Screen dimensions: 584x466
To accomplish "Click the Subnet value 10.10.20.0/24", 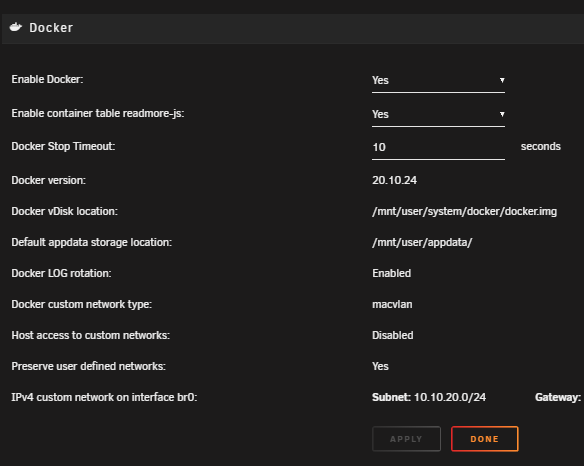I will 450,397.
